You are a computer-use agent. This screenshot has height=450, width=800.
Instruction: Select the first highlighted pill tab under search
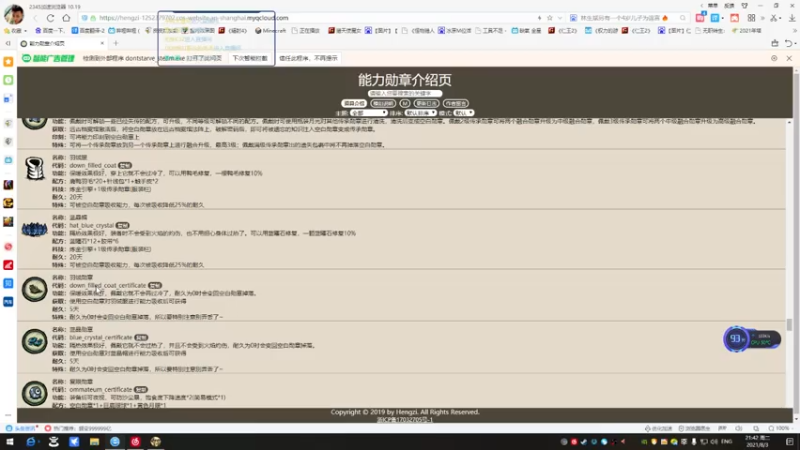(354, 103)
